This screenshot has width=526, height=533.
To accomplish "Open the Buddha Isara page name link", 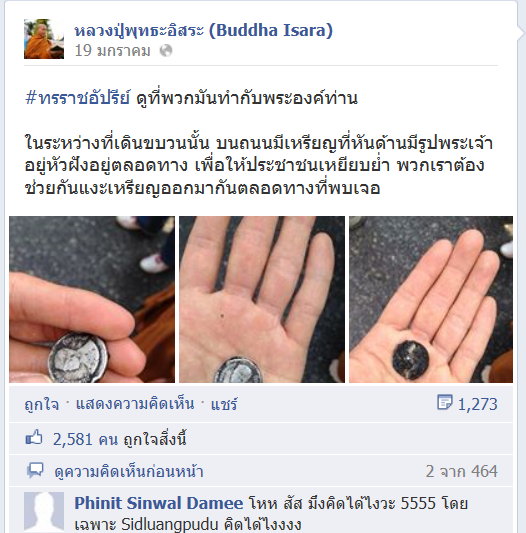I will coord(203,31).
